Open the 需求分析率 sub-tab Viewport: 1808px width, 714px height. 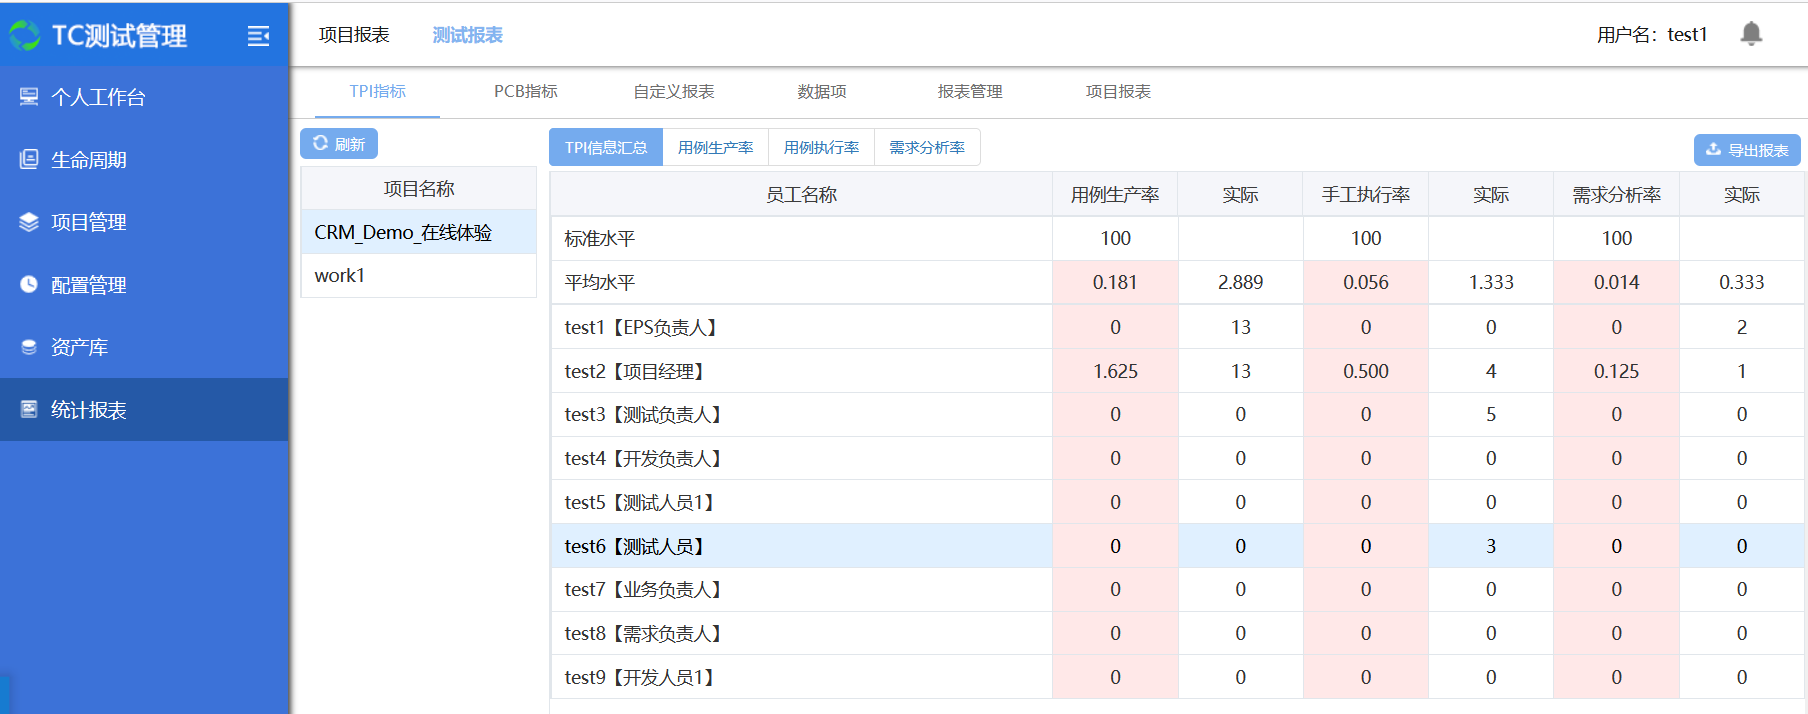(x=926, y=147)
